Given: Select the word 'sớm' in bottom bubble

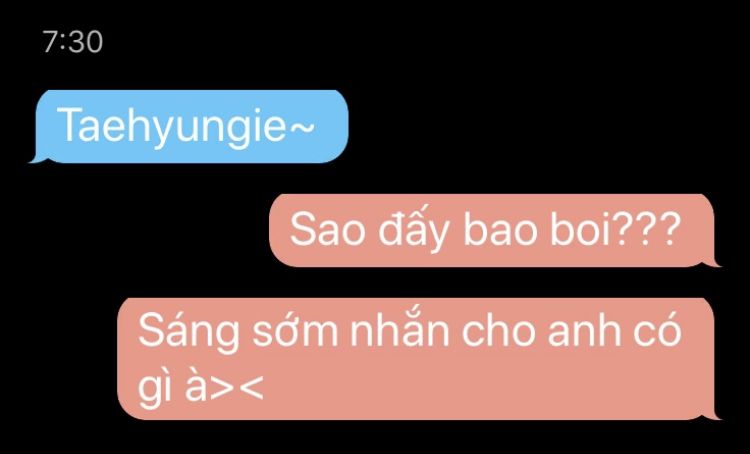Looking at the screenshot, I should pyautogui.click(x=295, y=331).
